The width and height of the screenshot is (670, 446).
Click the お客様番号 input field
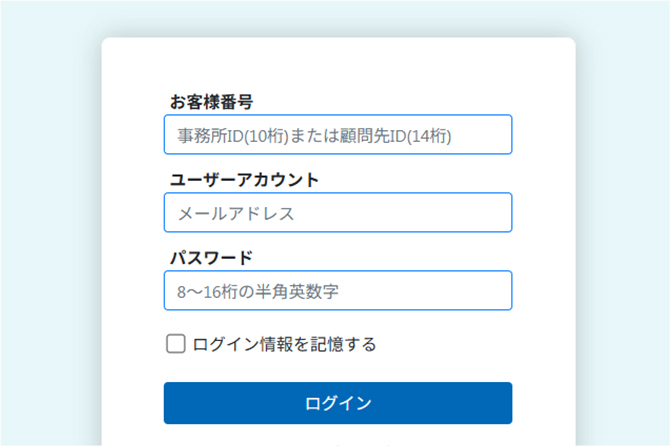pos(337,135)
